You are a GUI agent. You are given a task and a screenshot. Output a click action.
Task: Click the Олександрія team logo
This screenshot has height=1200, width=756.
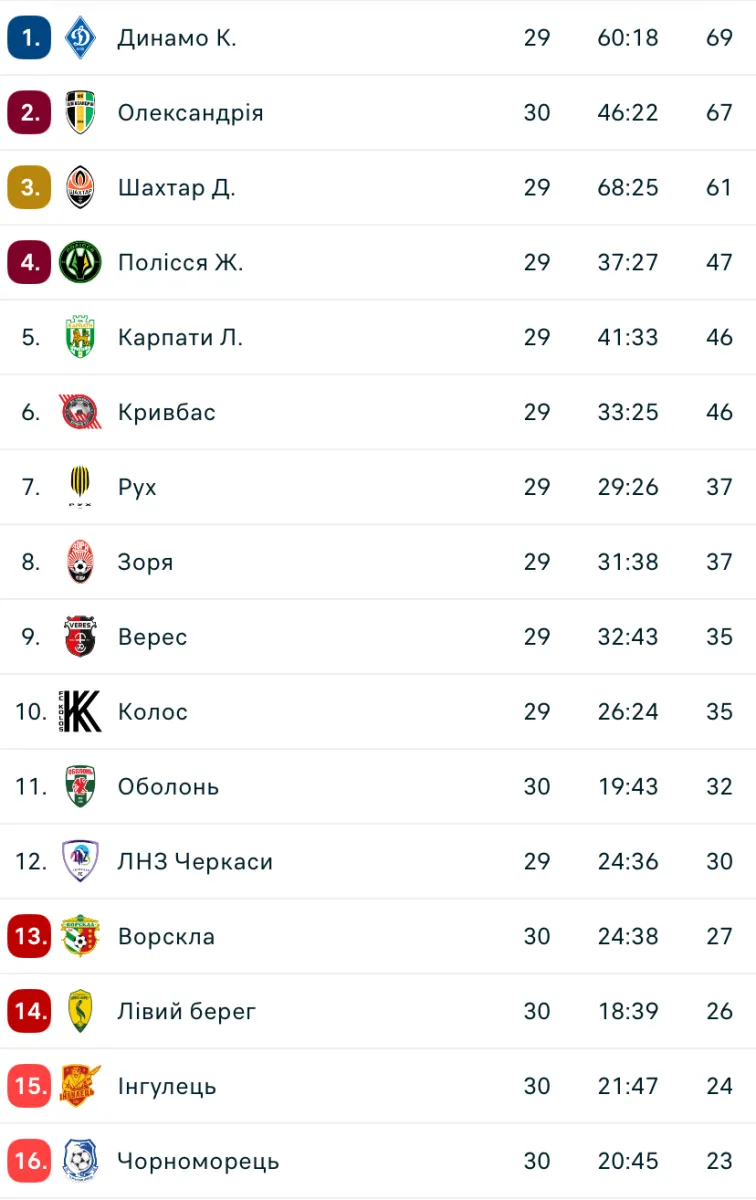80,112
